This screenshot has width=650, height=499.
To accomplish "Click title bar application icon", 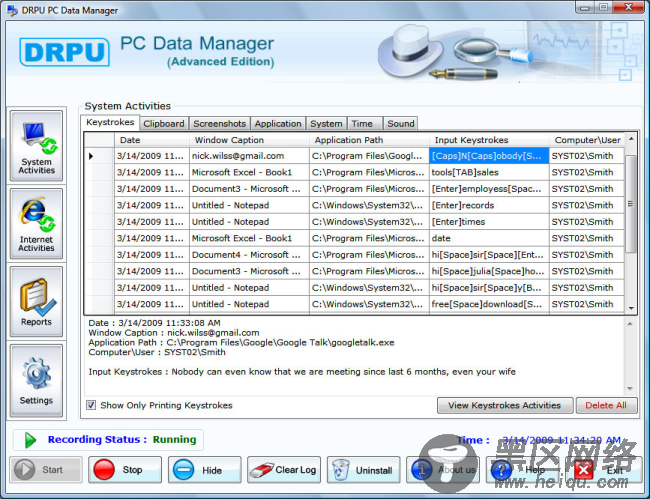I will [12, 10].
